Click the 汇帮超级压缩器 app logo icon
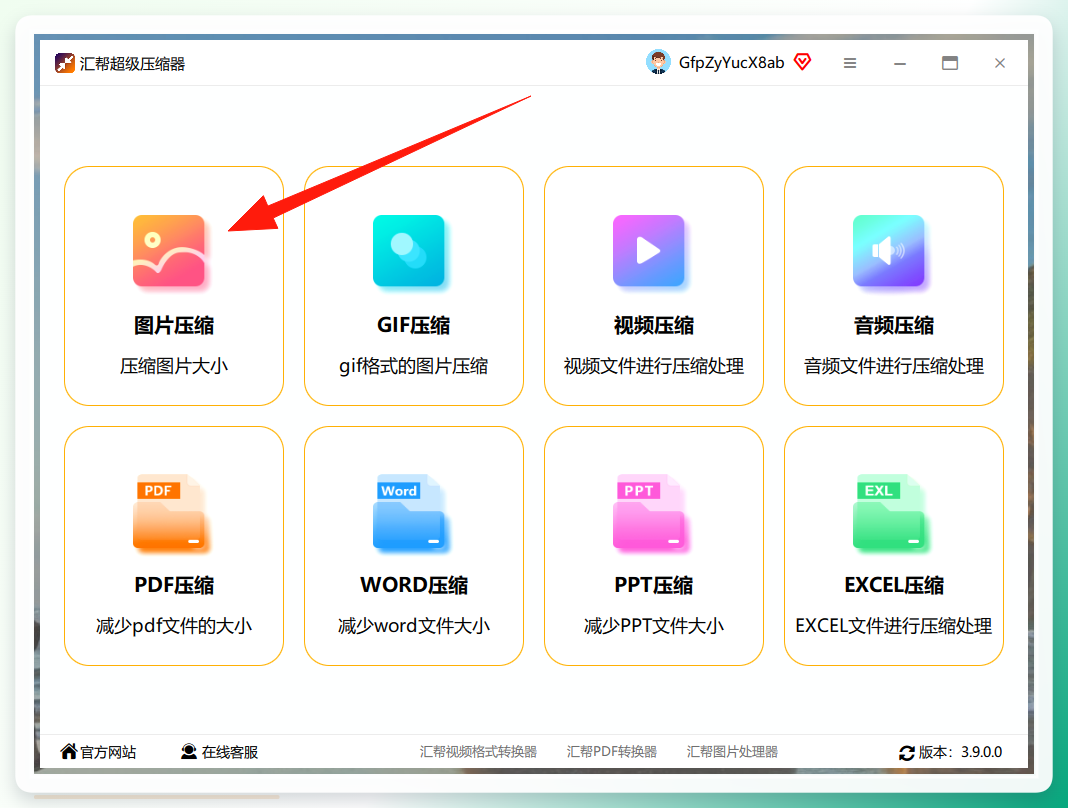 tap(65, 63)
